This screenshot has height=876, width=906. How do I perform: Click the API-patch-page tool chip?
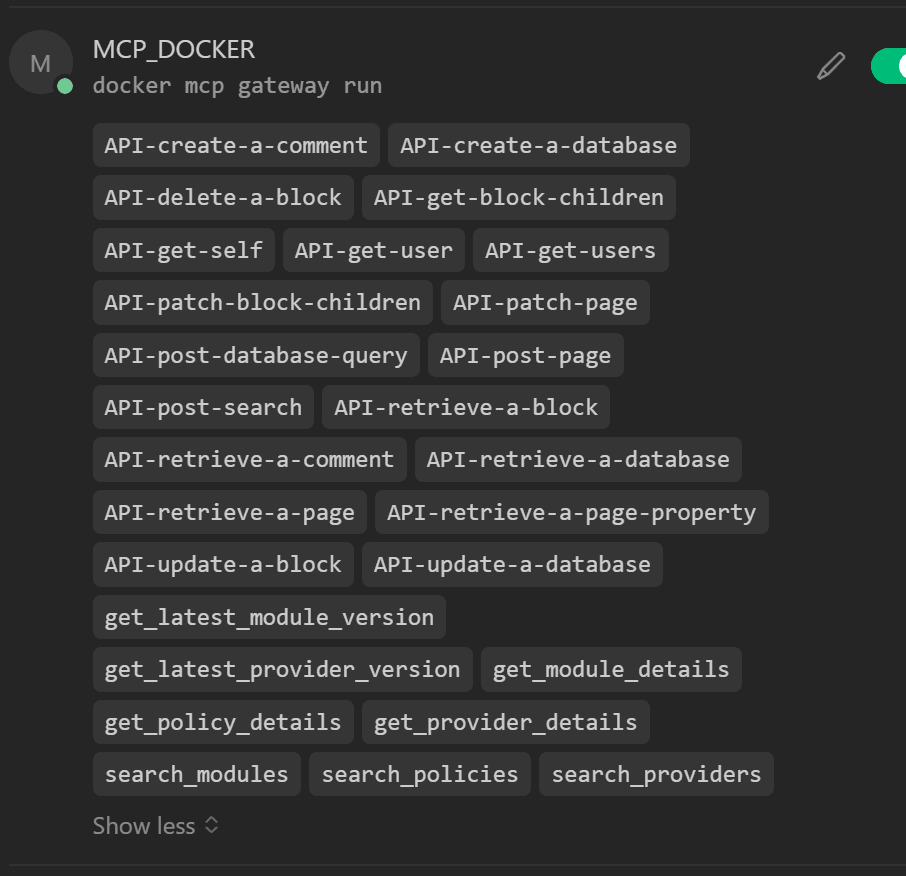[x=545, y=302]
